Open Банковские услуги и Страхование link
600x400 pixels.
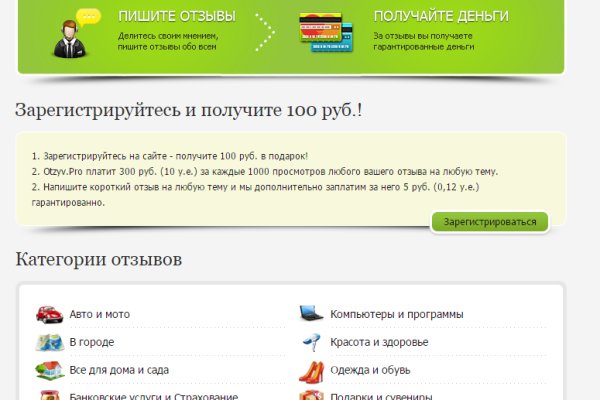point(139,396)
